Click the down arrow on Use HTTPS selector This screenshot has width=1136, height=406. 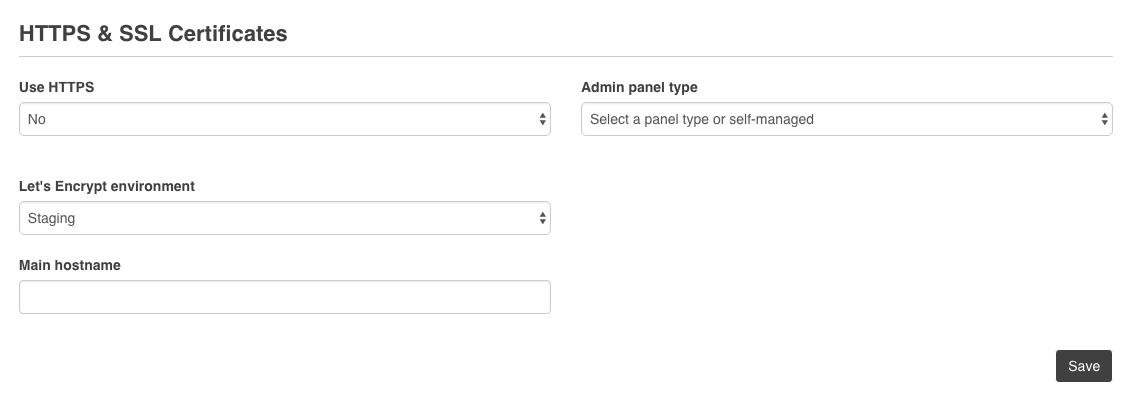[543, 123]
